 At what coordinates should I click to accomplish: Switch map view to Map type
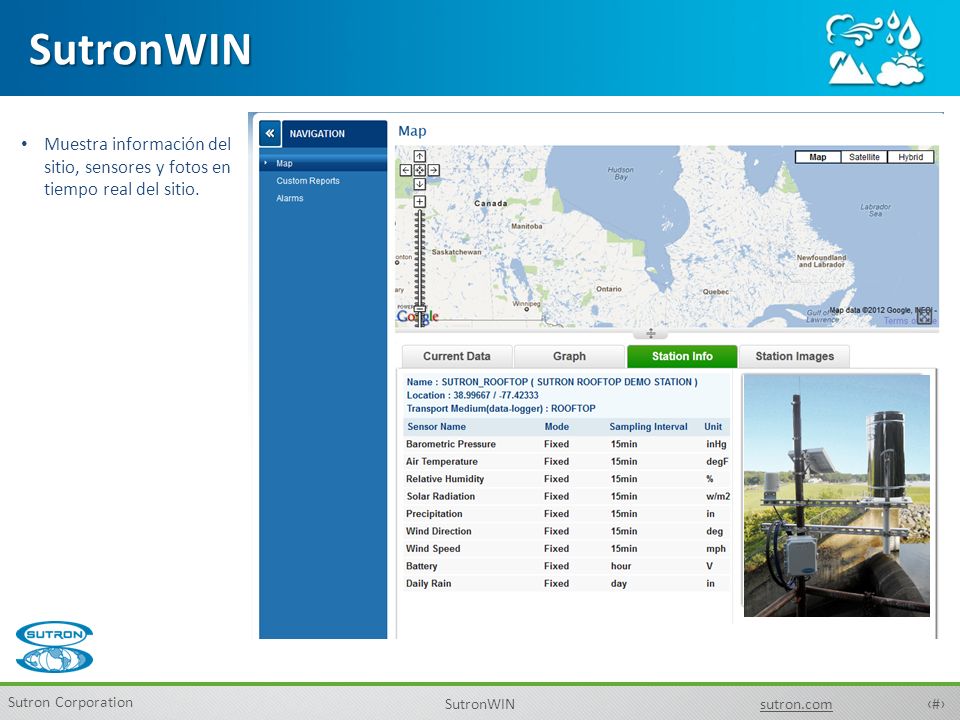click(x=818, y=157)
